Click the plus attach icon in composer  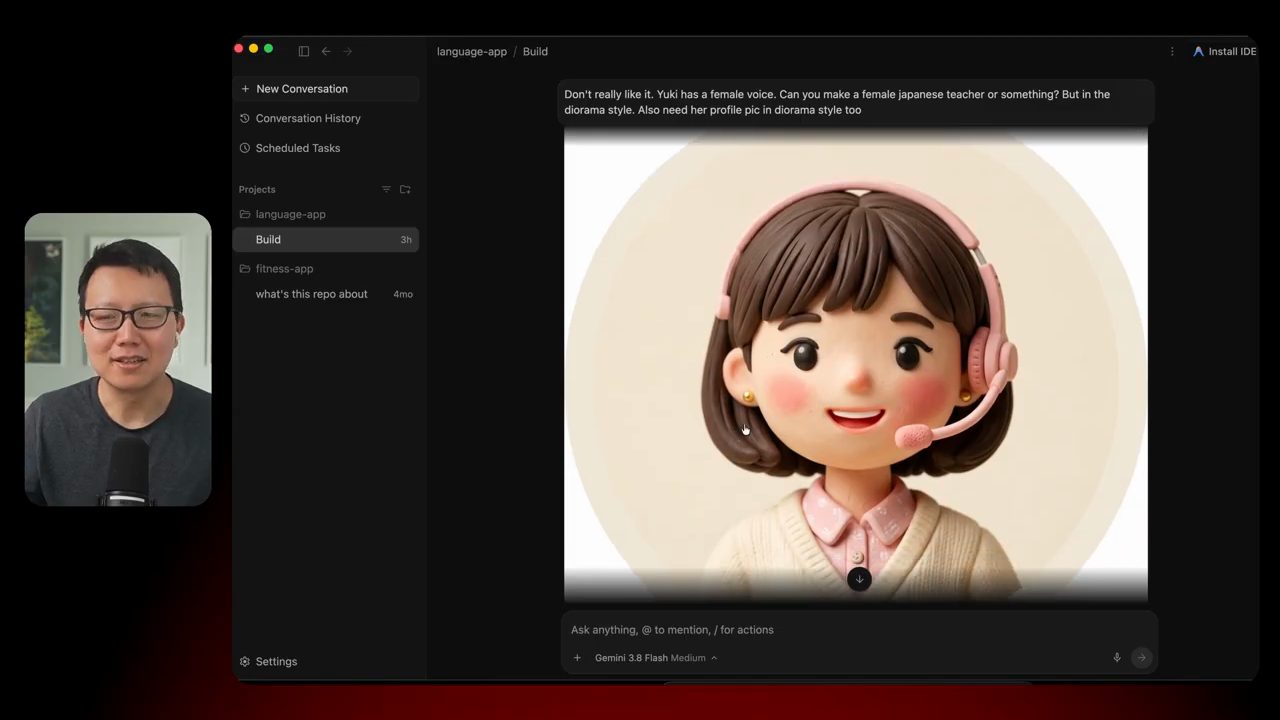click(x=577, y=657)
